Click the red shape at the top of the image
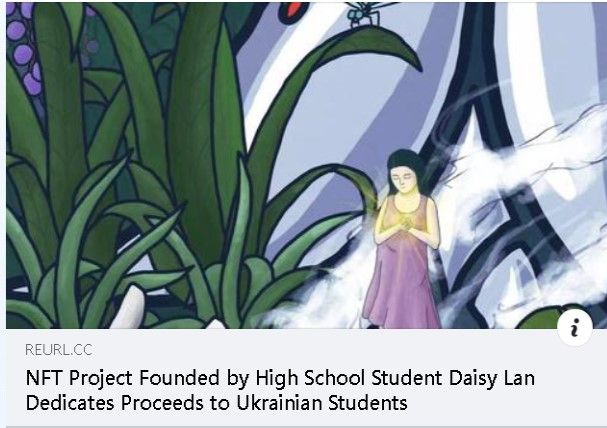The width and height of the screenshot is (607, 428). pyautogui.click(x=294, y=10)
